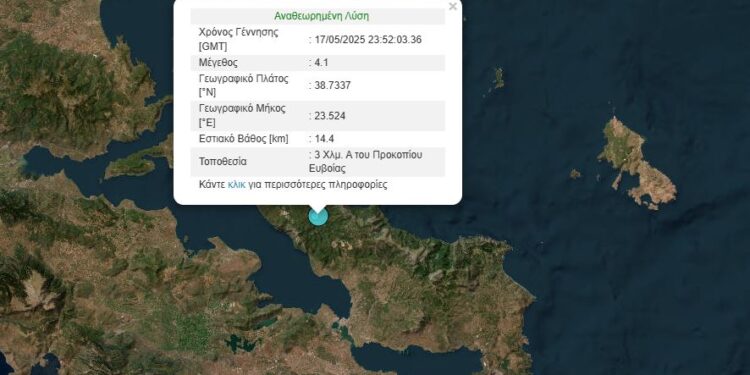Click the 'Χρόνος Γέννησης [GMT]' label

click(x=238, y=40)
